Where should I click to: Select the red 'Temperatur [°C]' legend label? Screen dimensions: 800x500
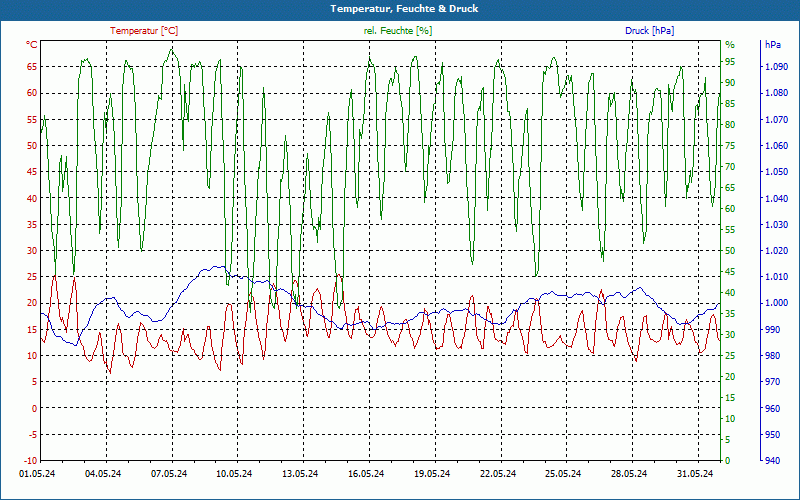coord(144,31)
